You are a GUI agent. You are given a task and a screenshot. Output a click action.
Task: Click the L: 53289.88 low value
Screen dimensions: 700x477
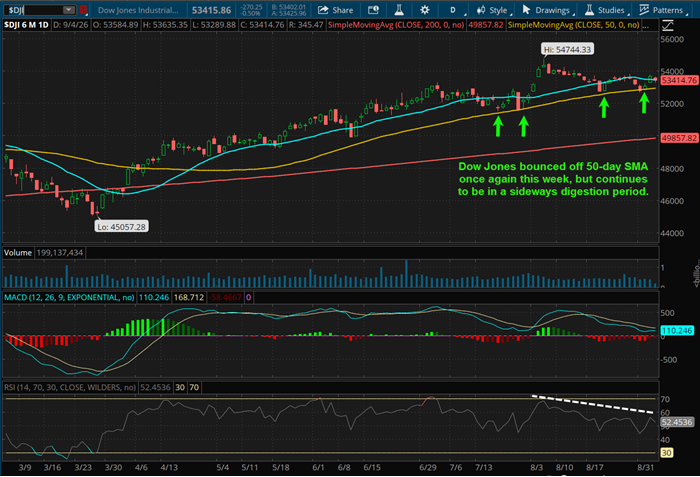click(x=214, y=25)
